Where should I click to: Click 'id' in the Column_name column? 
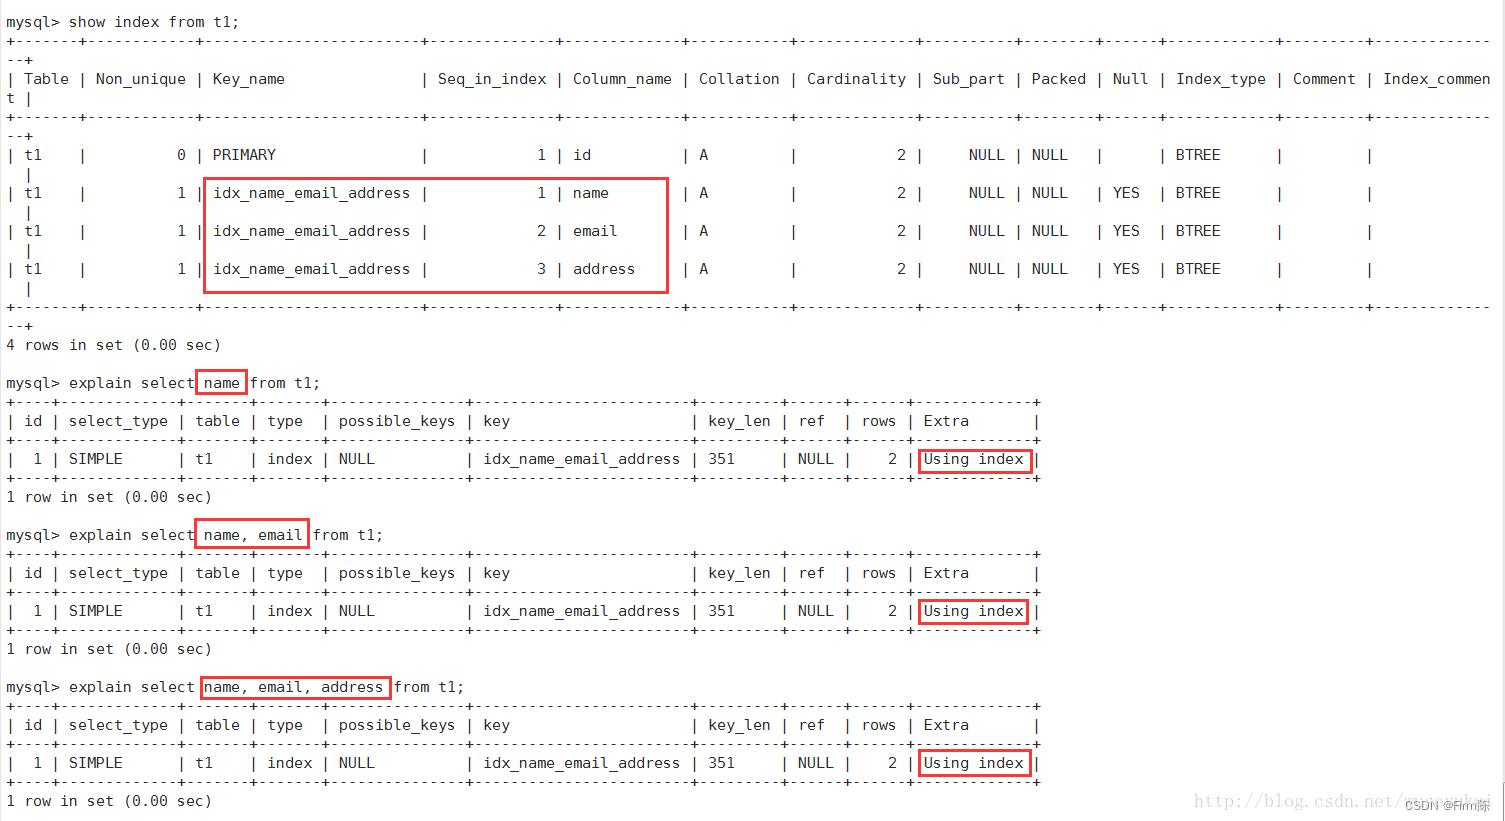(x=582, y=155)
